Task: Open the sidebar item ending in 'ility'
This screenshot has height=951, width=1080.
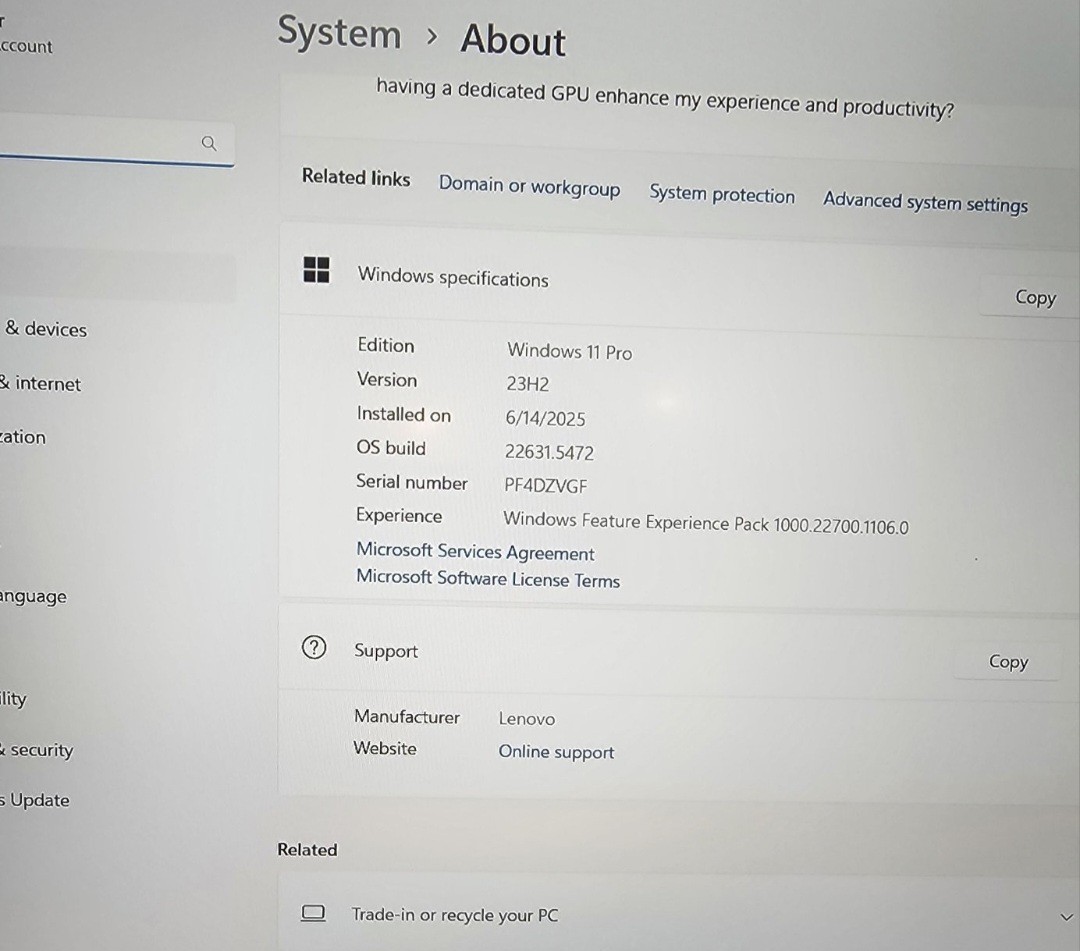Action: tap(13, 699)
